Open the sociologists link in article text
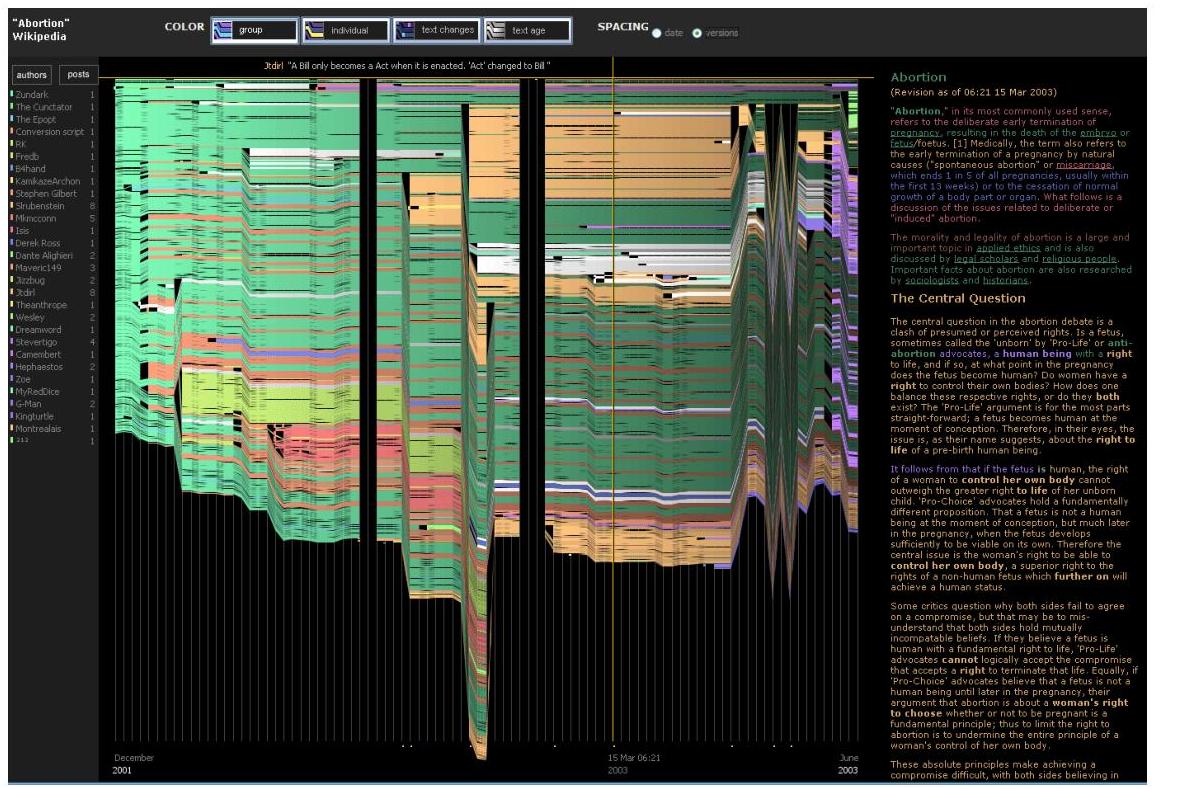 click(921, 281)
